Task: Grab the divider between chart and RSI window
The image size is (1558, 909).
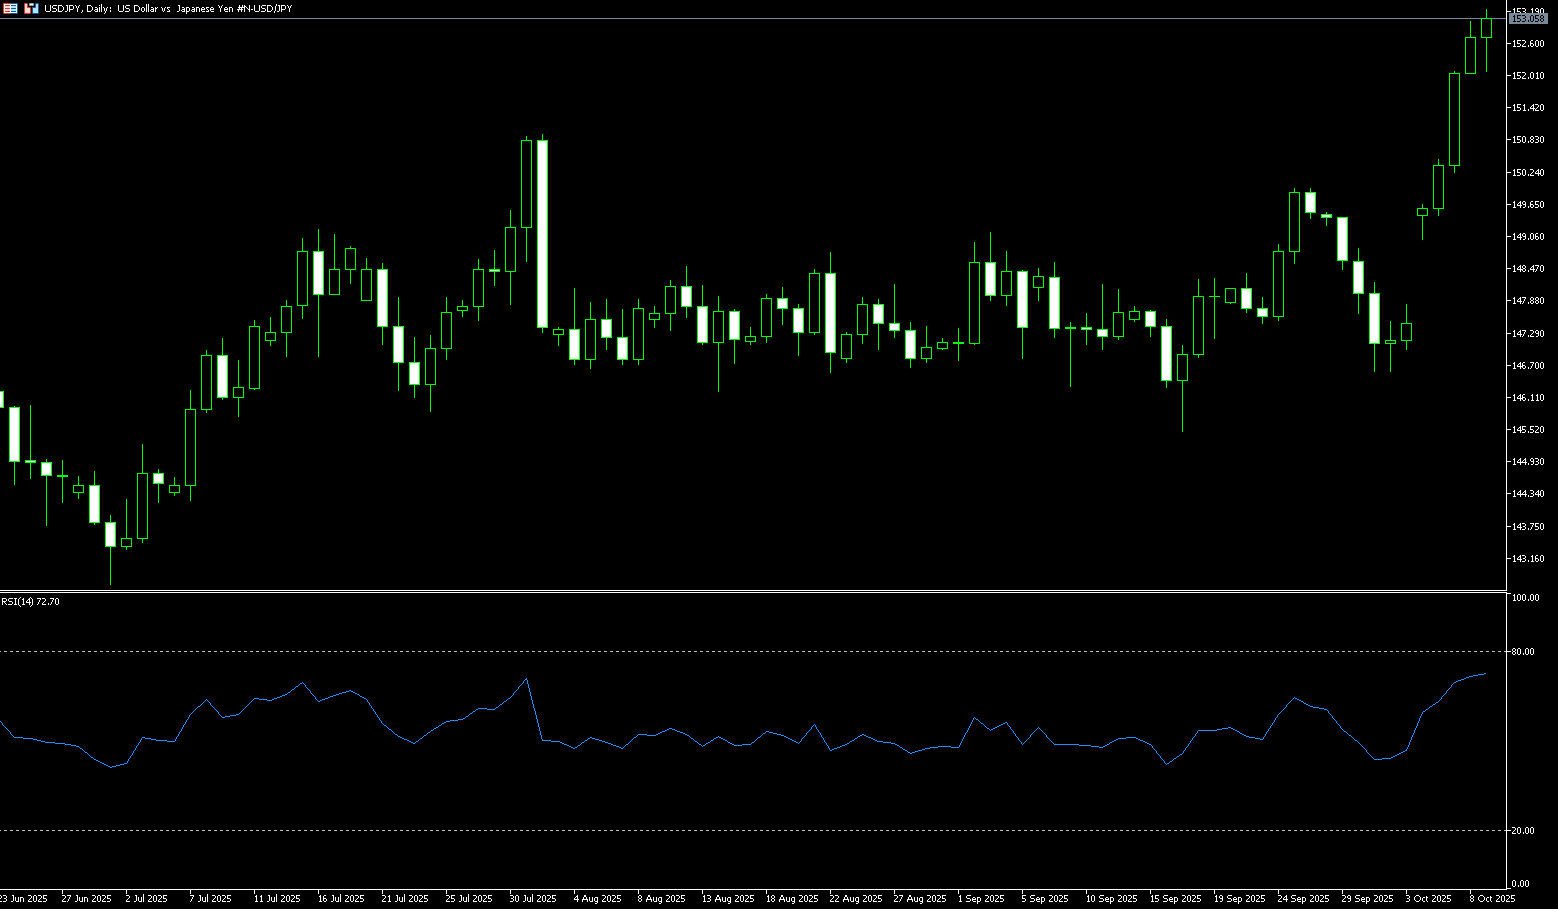Action: coord(750,591)
